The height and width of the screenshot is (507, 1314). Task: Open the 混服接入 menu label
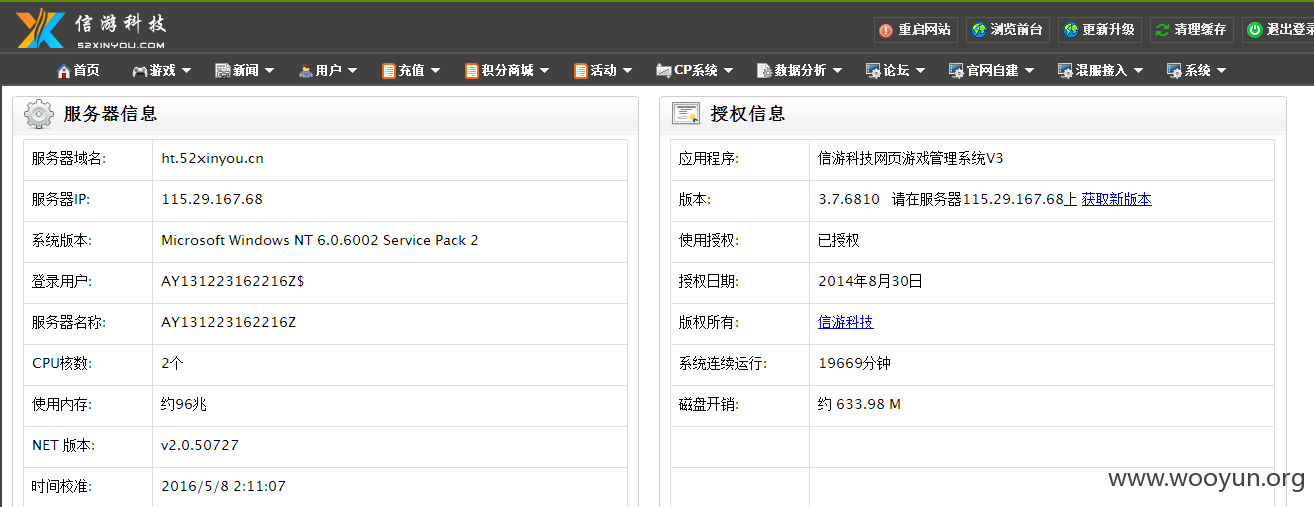1101,71
